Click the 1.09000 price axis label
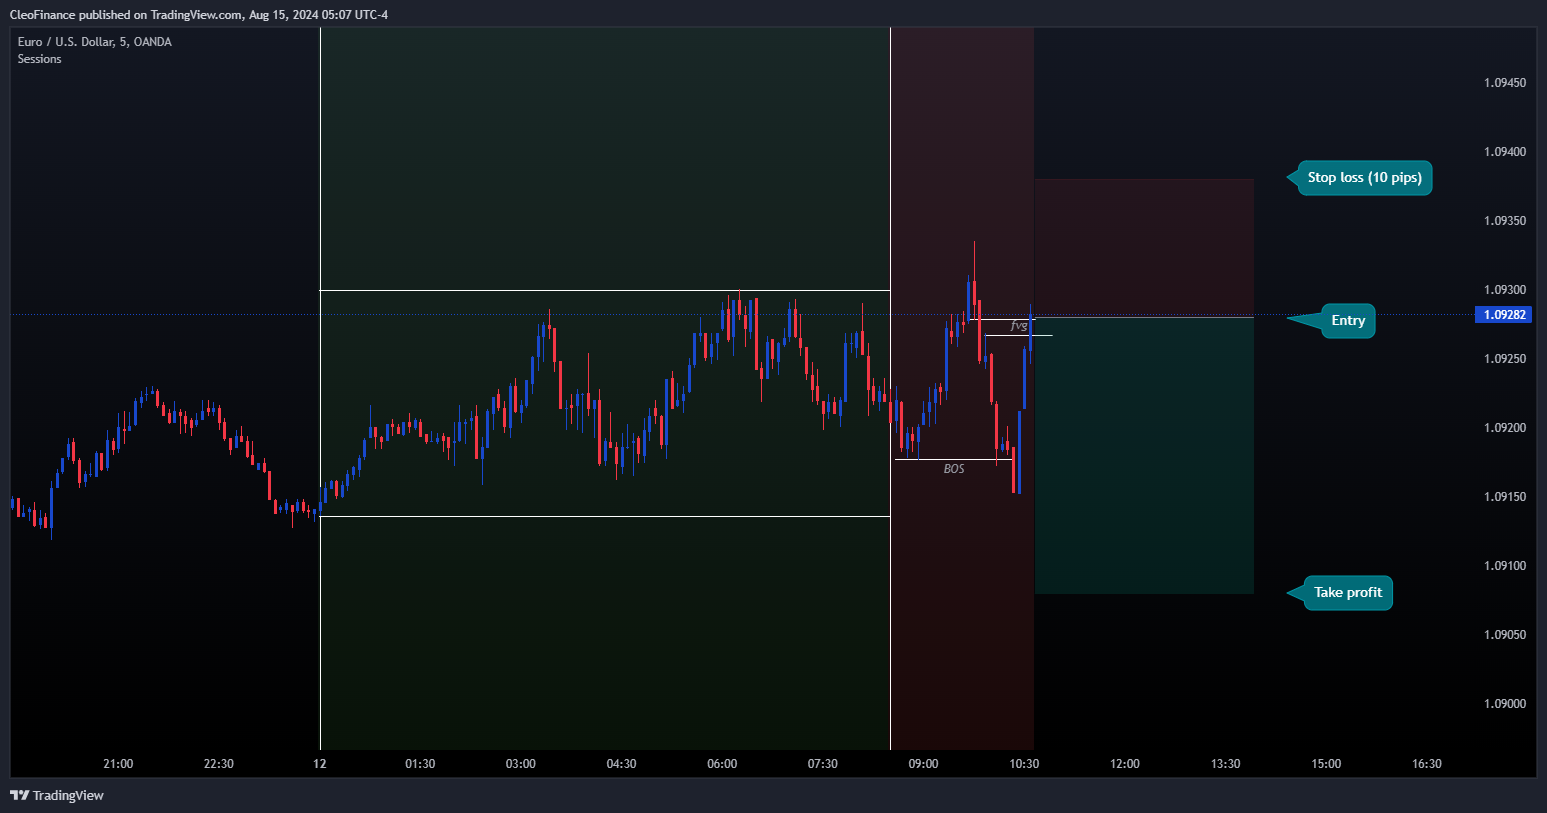This screenshot has height=813, width=1547. coord(1505,704)
